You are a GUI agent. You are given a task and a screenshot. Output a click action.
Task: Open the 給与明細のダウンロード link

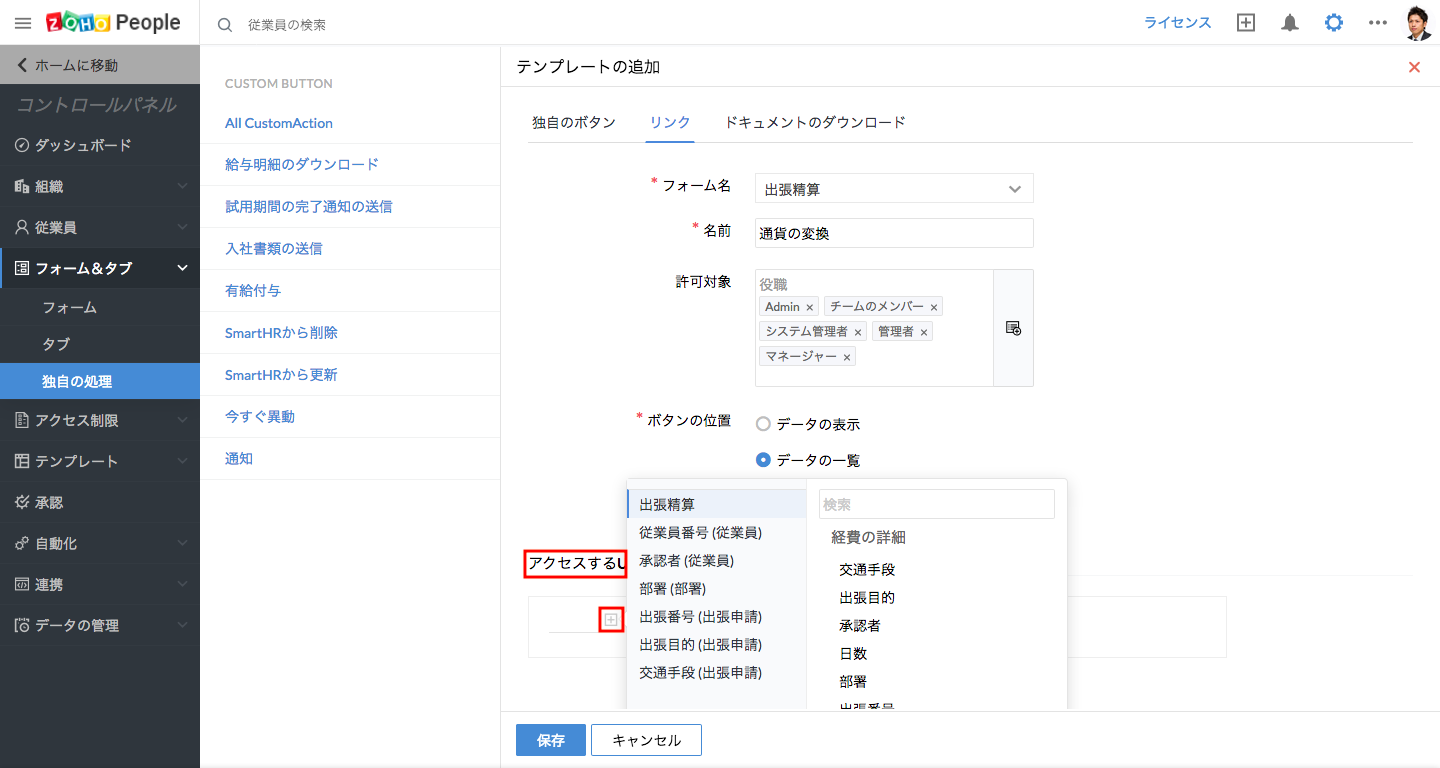[301, 164]
